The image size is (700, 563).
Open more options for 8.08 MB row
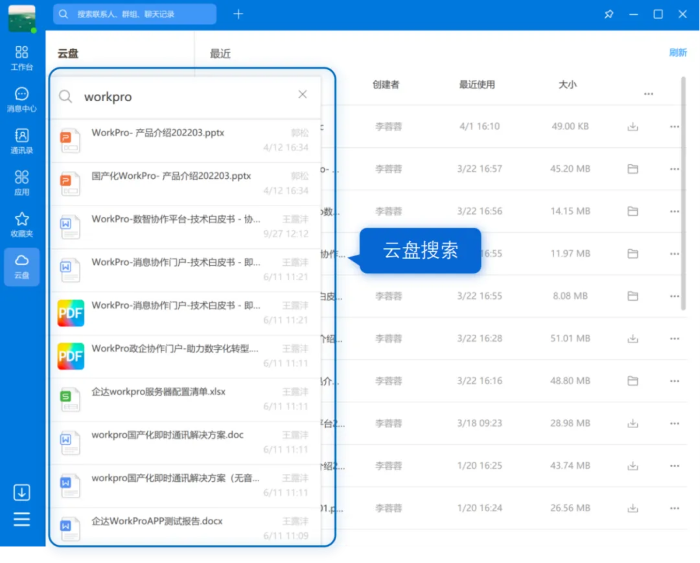675,296
